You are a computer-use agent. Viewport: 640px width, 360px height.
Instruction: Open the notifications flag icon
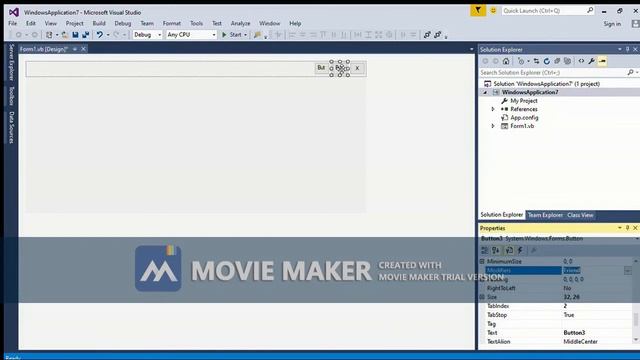pyautogui.click(x=478, y=11)
